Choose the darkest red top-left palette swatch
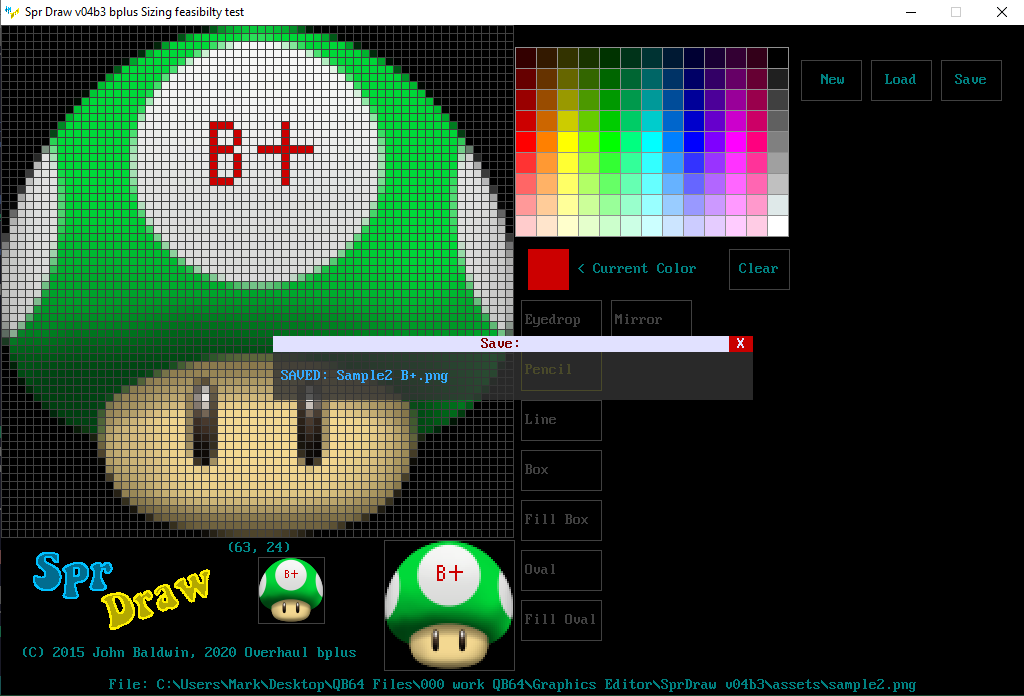Image resolution: width=1024 pixels, height=696 pixels. click(x=526, y=58)
